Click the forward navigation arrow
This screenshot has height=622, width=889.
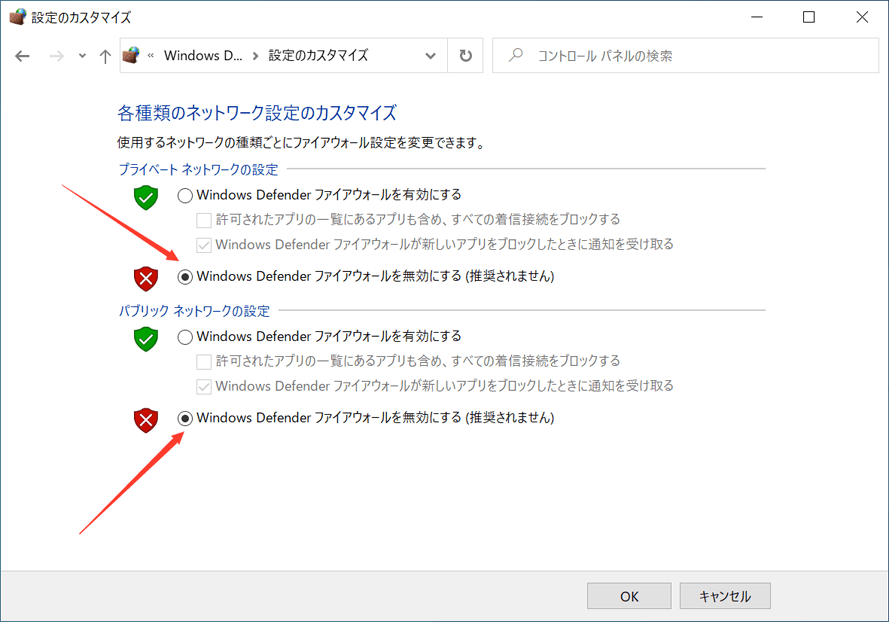pos(56,56)
